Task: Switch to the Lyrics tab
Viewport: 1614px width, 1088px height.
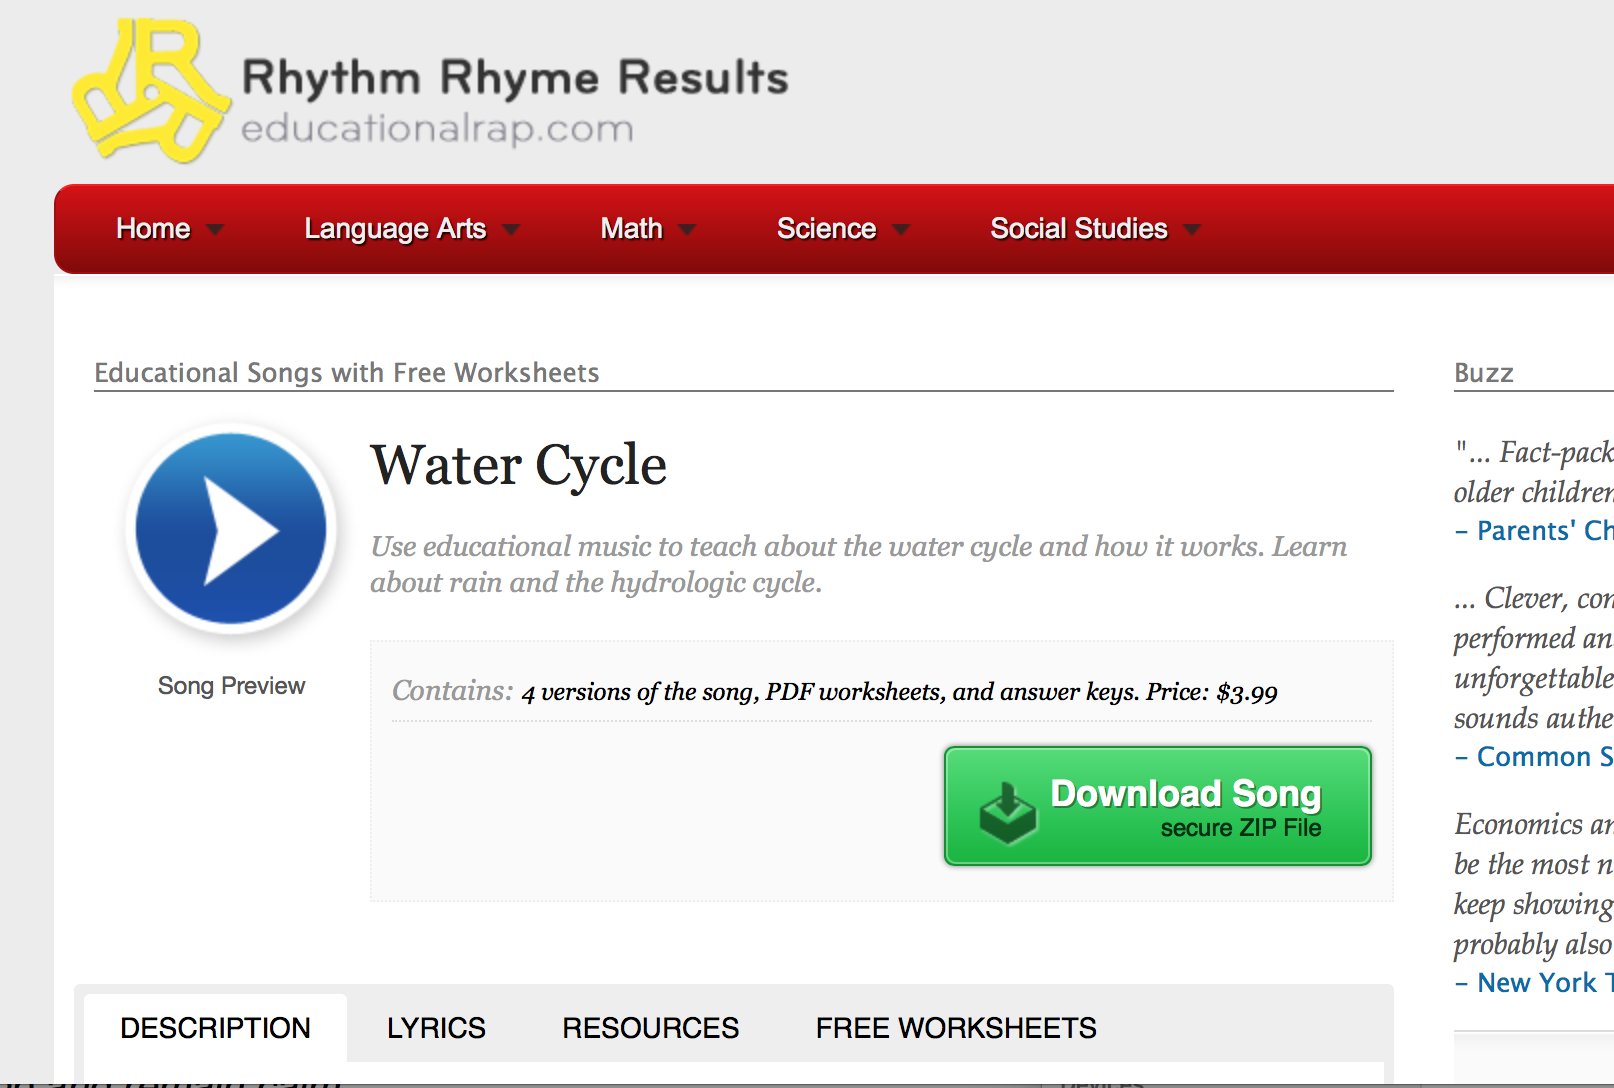Action: click(436, 1028)
